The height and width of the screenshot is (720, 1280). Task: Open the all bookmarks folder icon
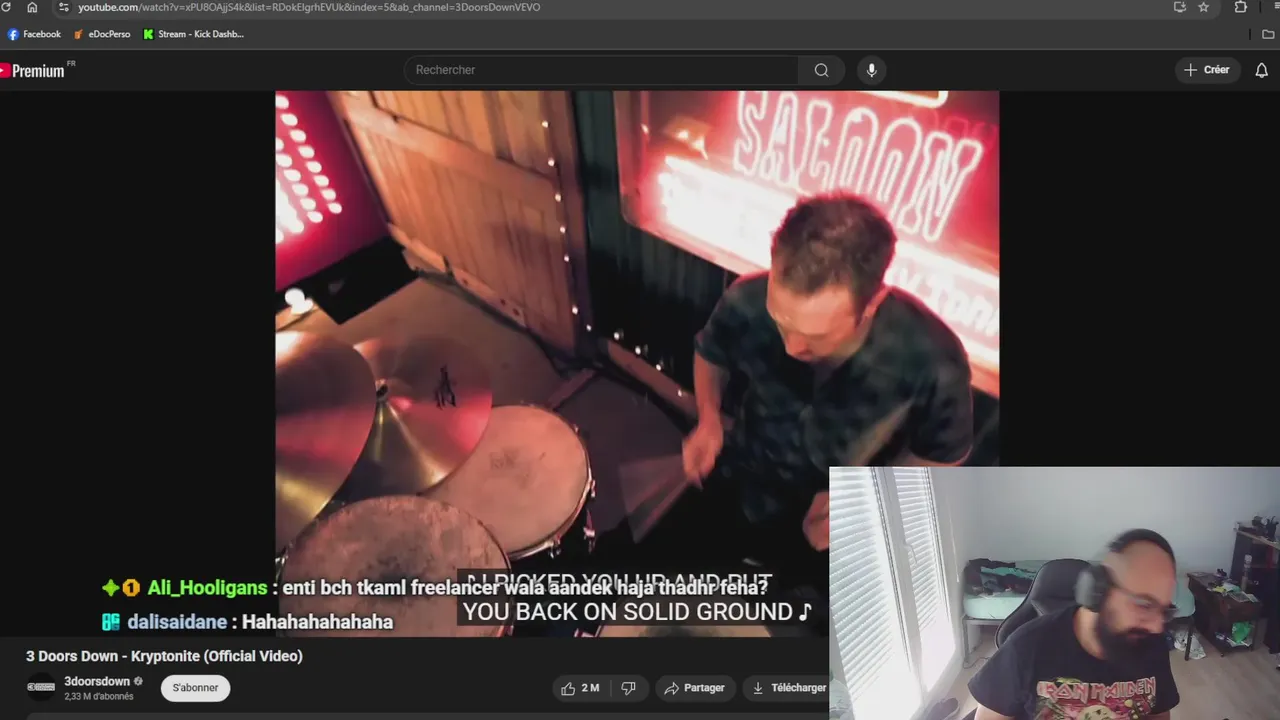pyautogui.click(x=1269, y=34)
